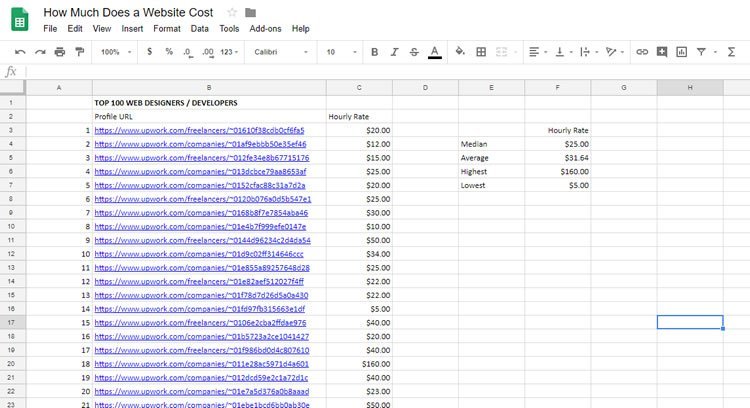Open the View menu
Screen dimensions: 750x408
coord(102,29)
